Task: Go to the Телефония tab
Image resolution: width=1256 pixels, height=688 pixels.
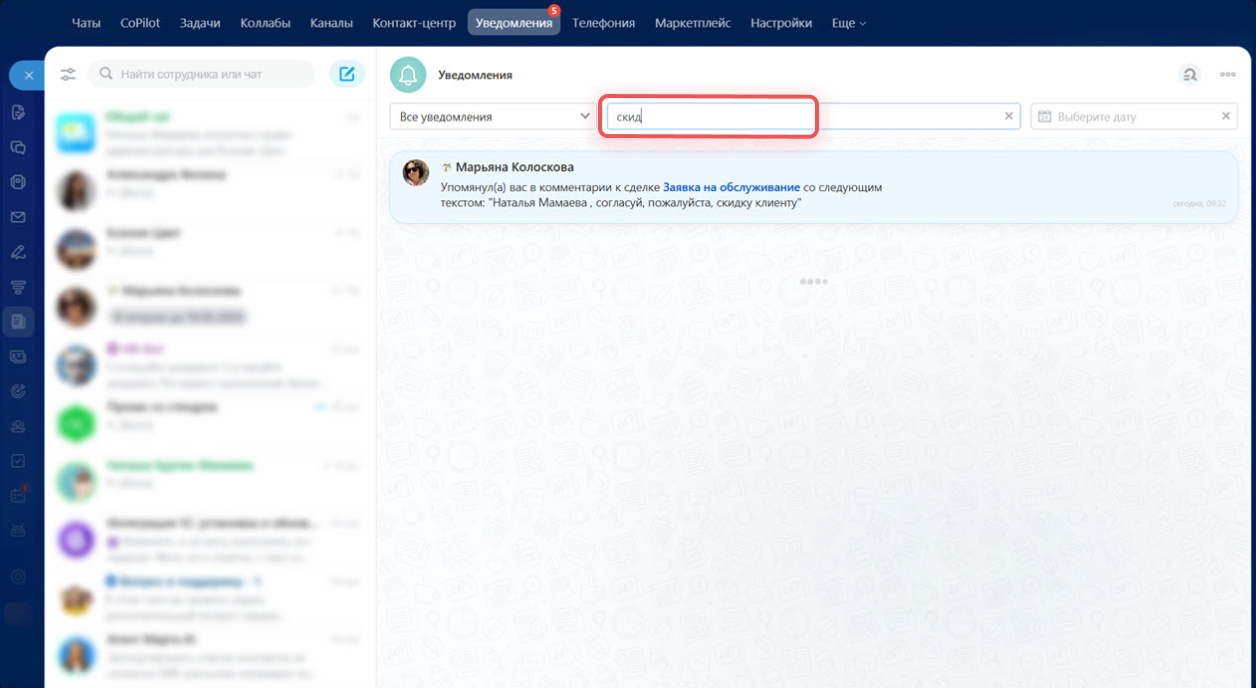Action: point(603,23)
